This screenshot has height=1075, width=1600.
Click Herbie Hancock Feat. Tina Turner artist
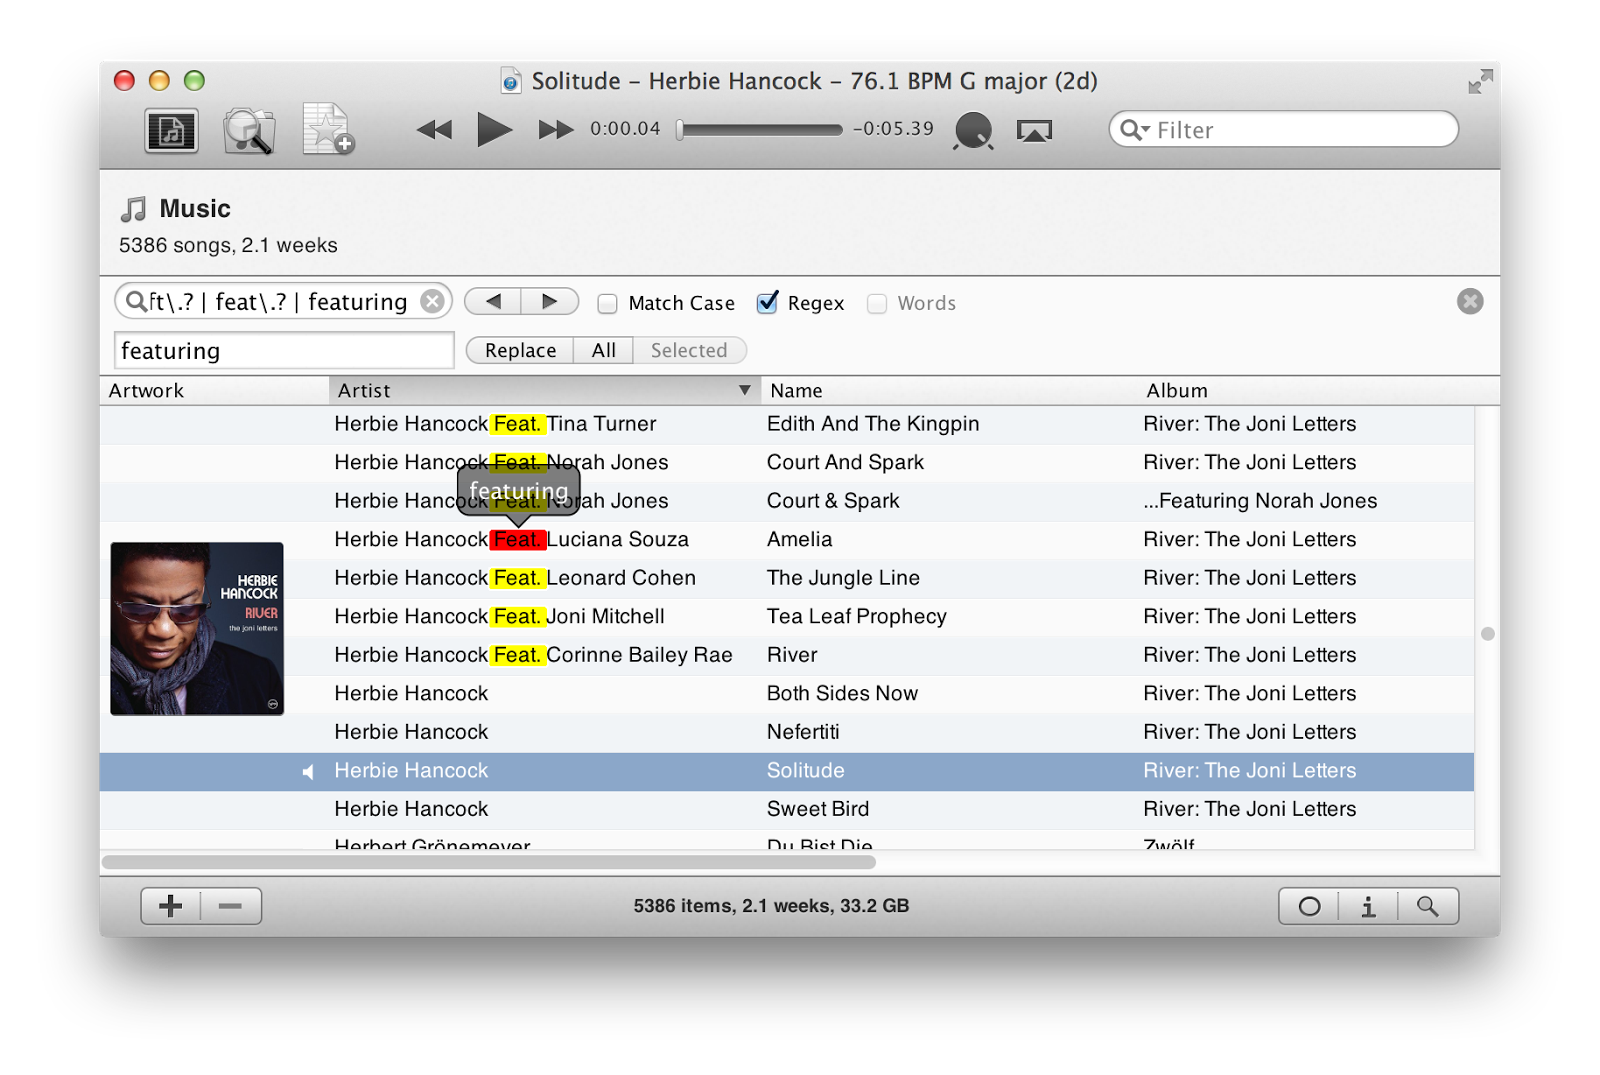[x=496, y=424]
